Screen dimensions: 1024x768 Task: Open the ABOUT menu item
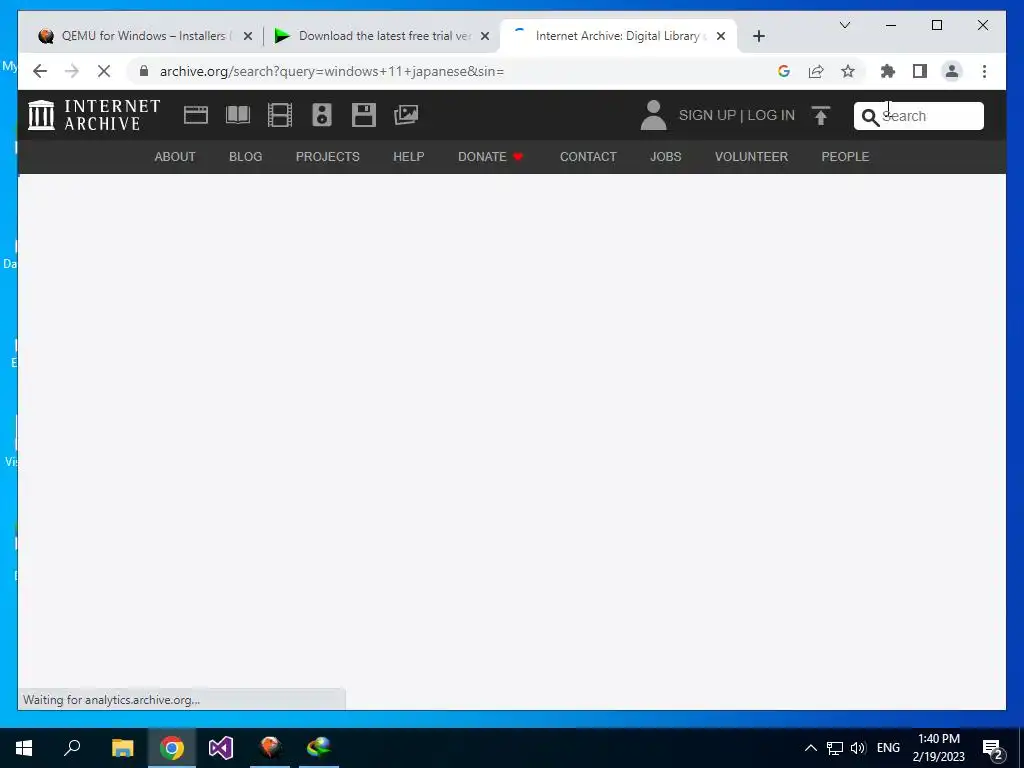[x=175, y=157]
